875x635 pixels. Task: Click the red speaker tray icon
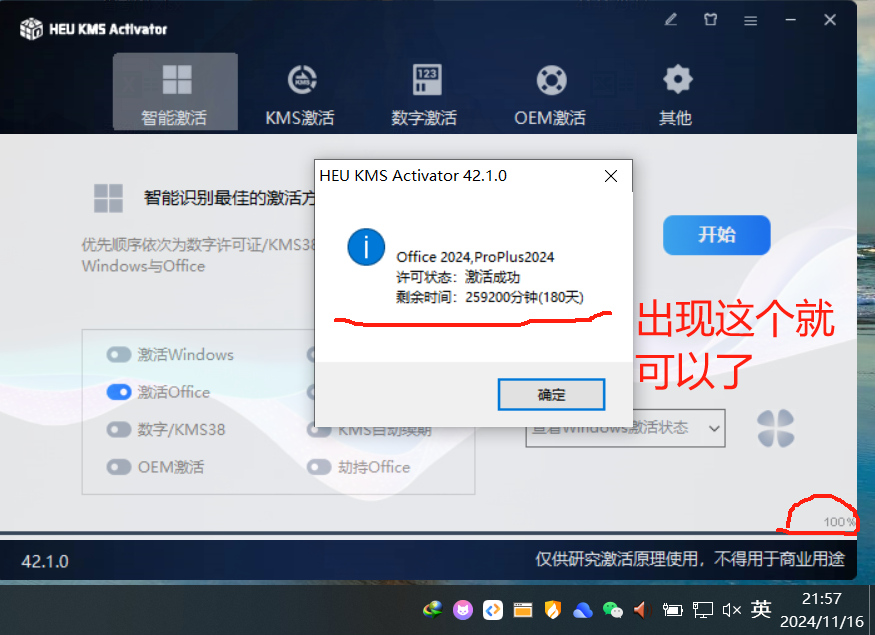pyautogui.click(x=642, y=610)
